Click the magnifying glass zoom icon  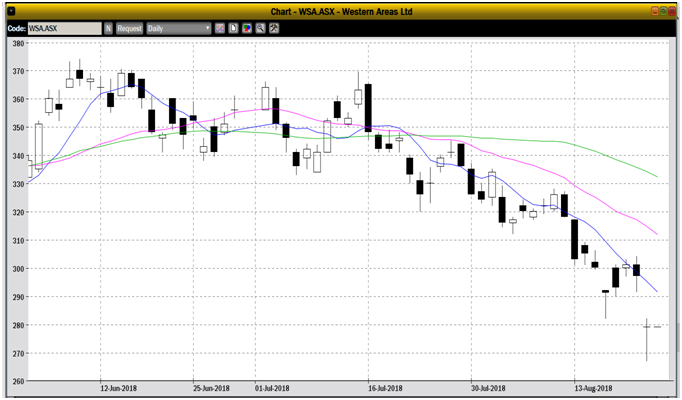pyautogui.click(x=261, y=29)
